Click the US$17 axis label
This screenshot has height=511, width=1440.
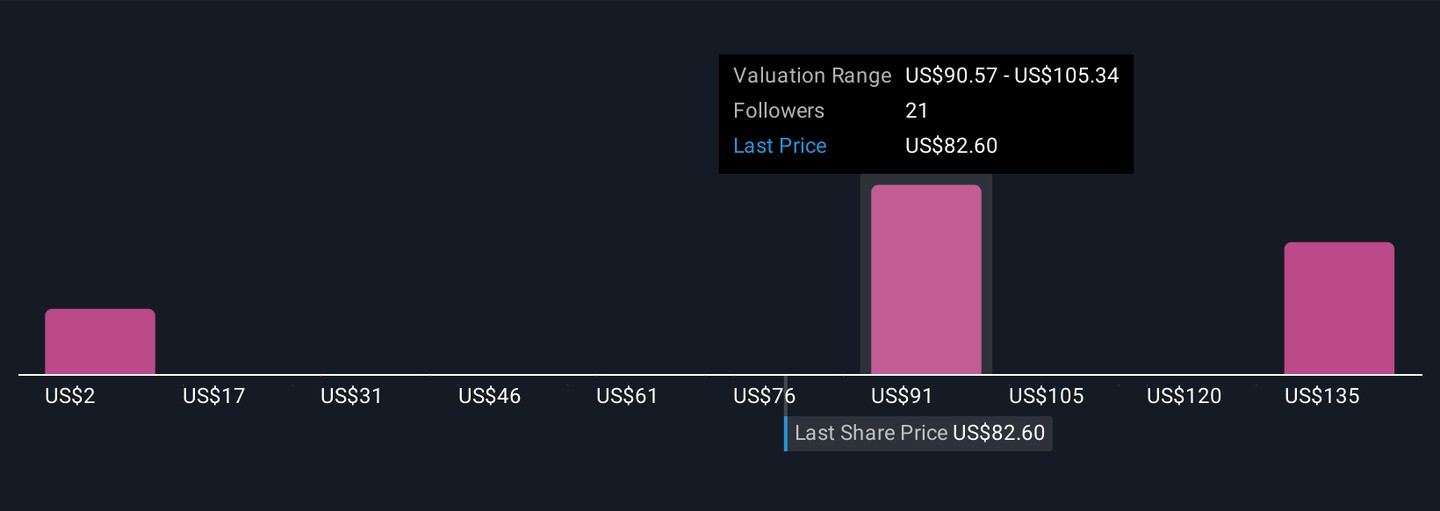214,396
